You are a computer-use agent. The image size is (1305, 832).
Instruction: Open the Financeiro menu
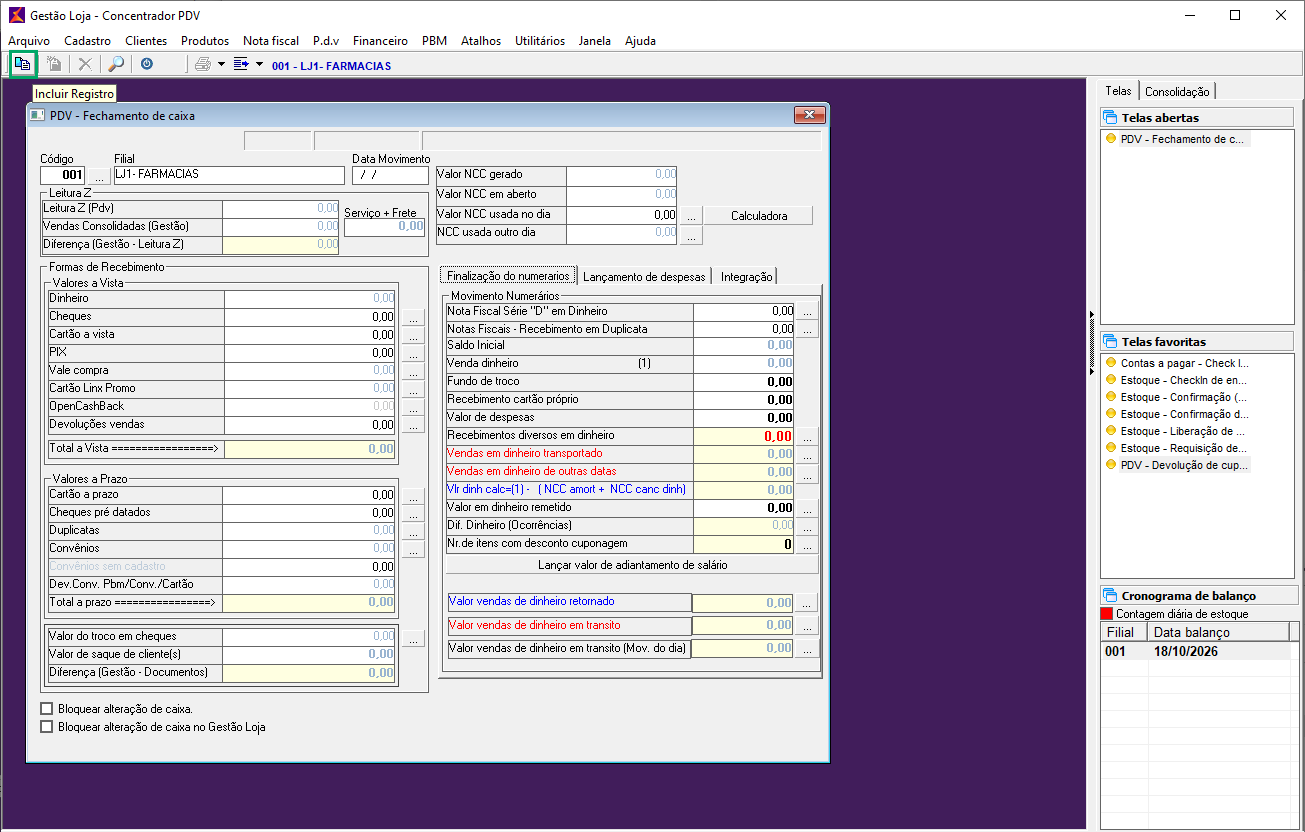pos(380,41)
